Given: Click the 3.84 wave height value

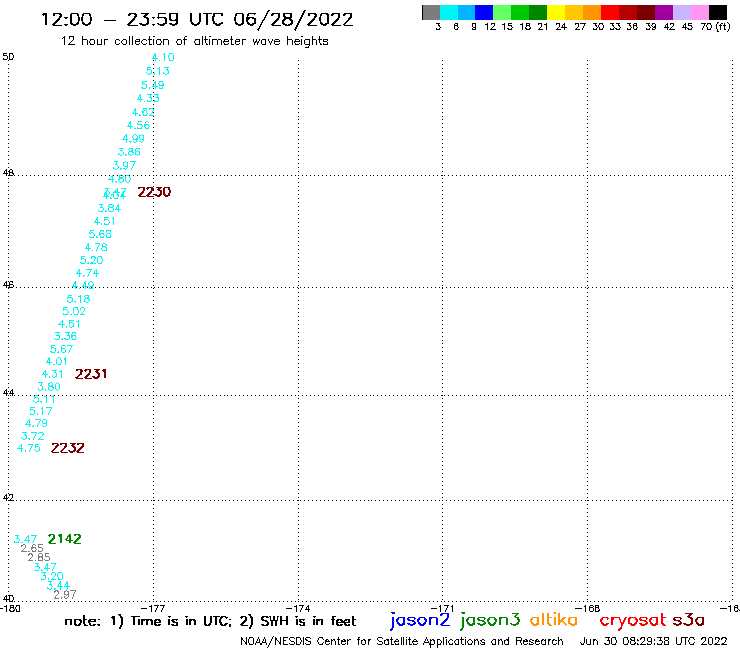Looking at the screenshot, I should tap(109, 208).
